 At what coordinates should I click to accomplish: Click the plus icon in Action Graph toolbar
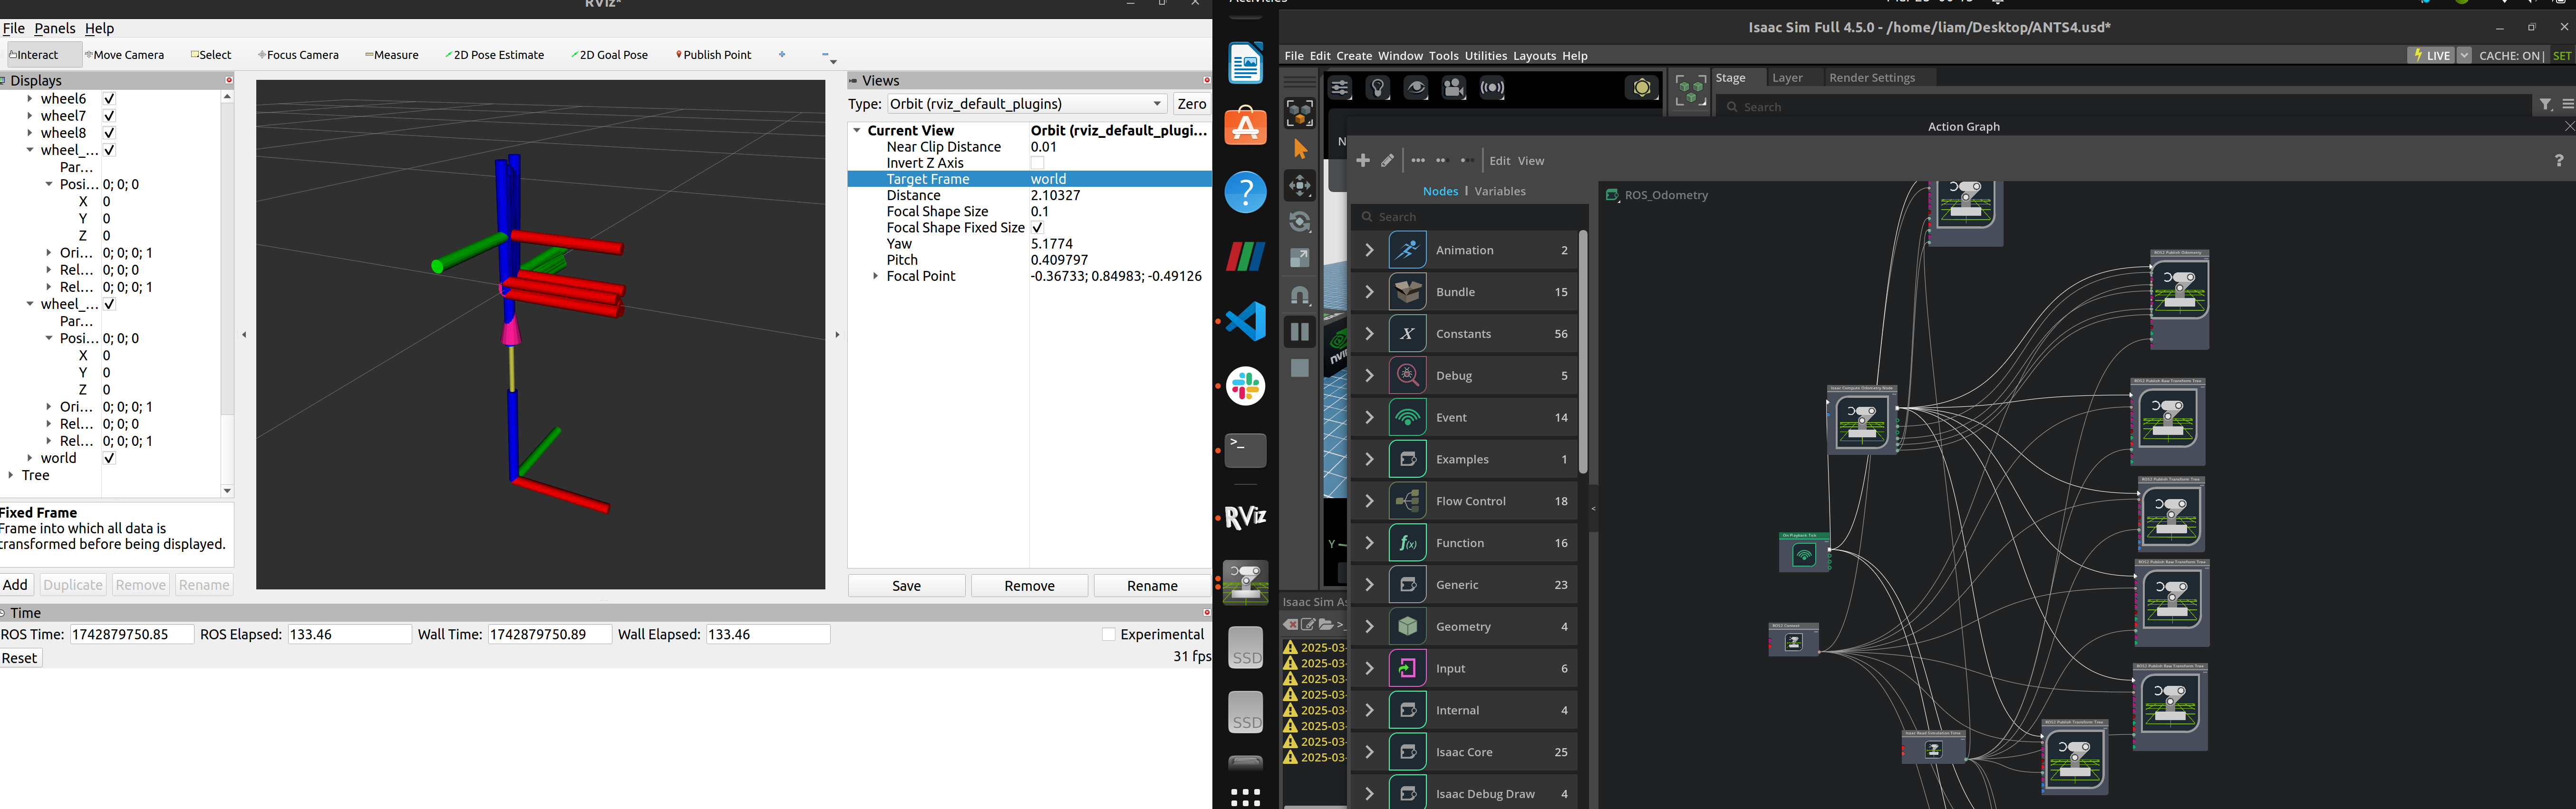(x=1363, y=160)
